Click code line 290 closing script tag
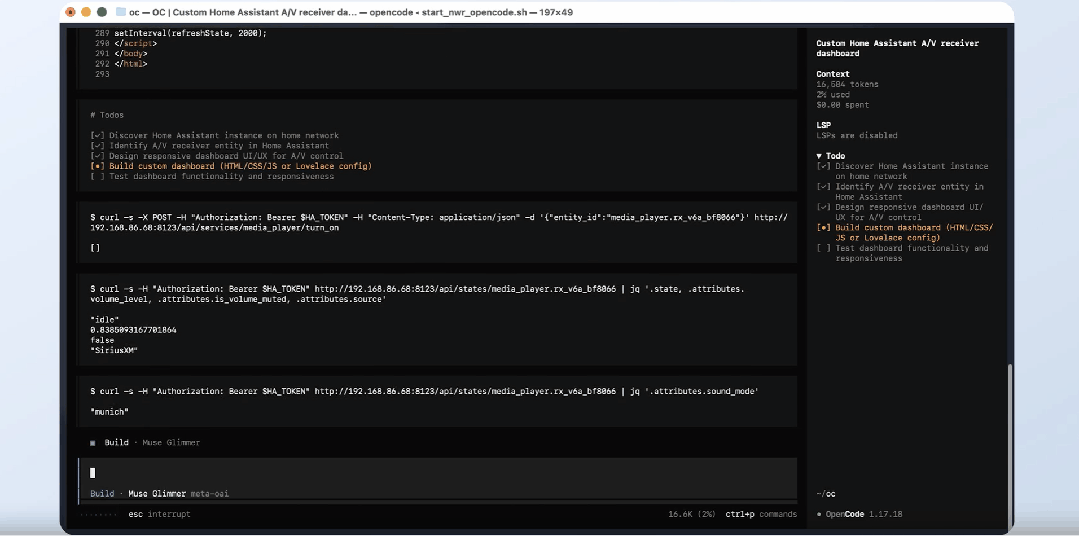Image resolution: width=1079 pixels, height=536 pixels. (x=136, y=43)
